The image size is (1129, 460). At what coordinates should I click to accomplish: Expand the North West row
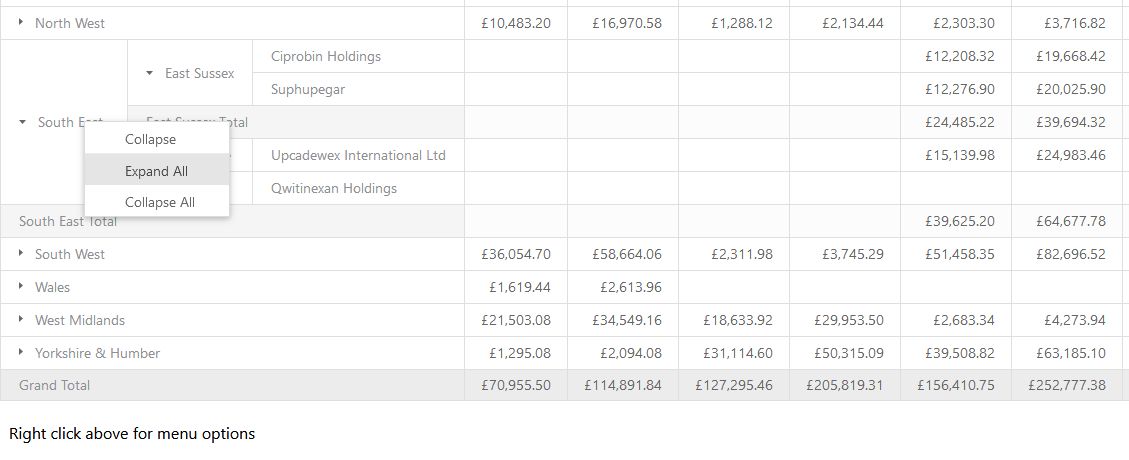22,23
